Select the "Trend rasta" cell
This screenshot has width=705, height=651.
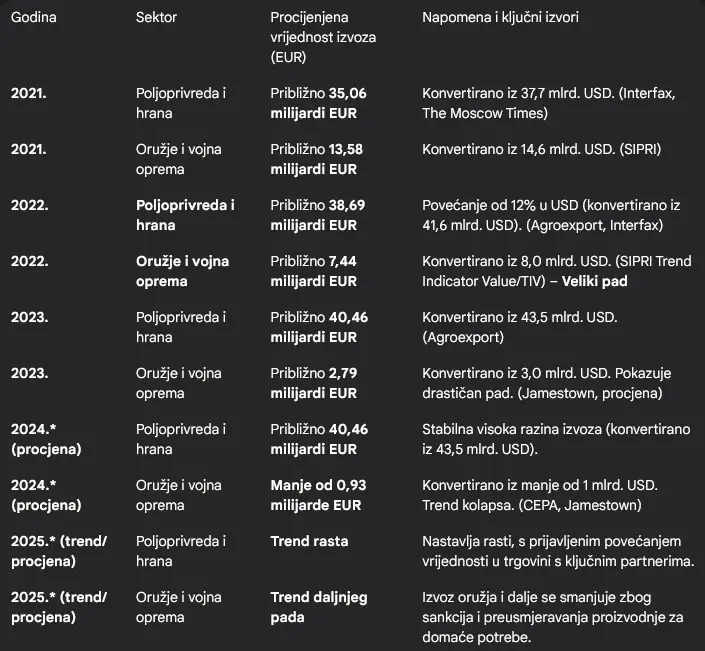310,541
